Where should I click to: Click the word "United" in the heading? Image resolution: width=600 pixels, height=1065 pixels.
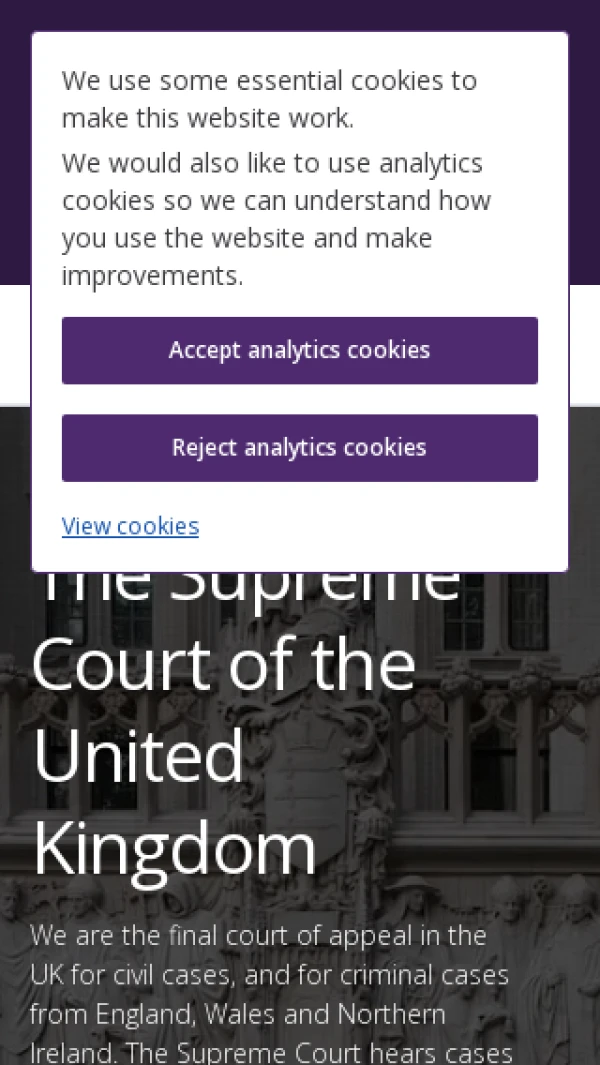pos(138,756)
